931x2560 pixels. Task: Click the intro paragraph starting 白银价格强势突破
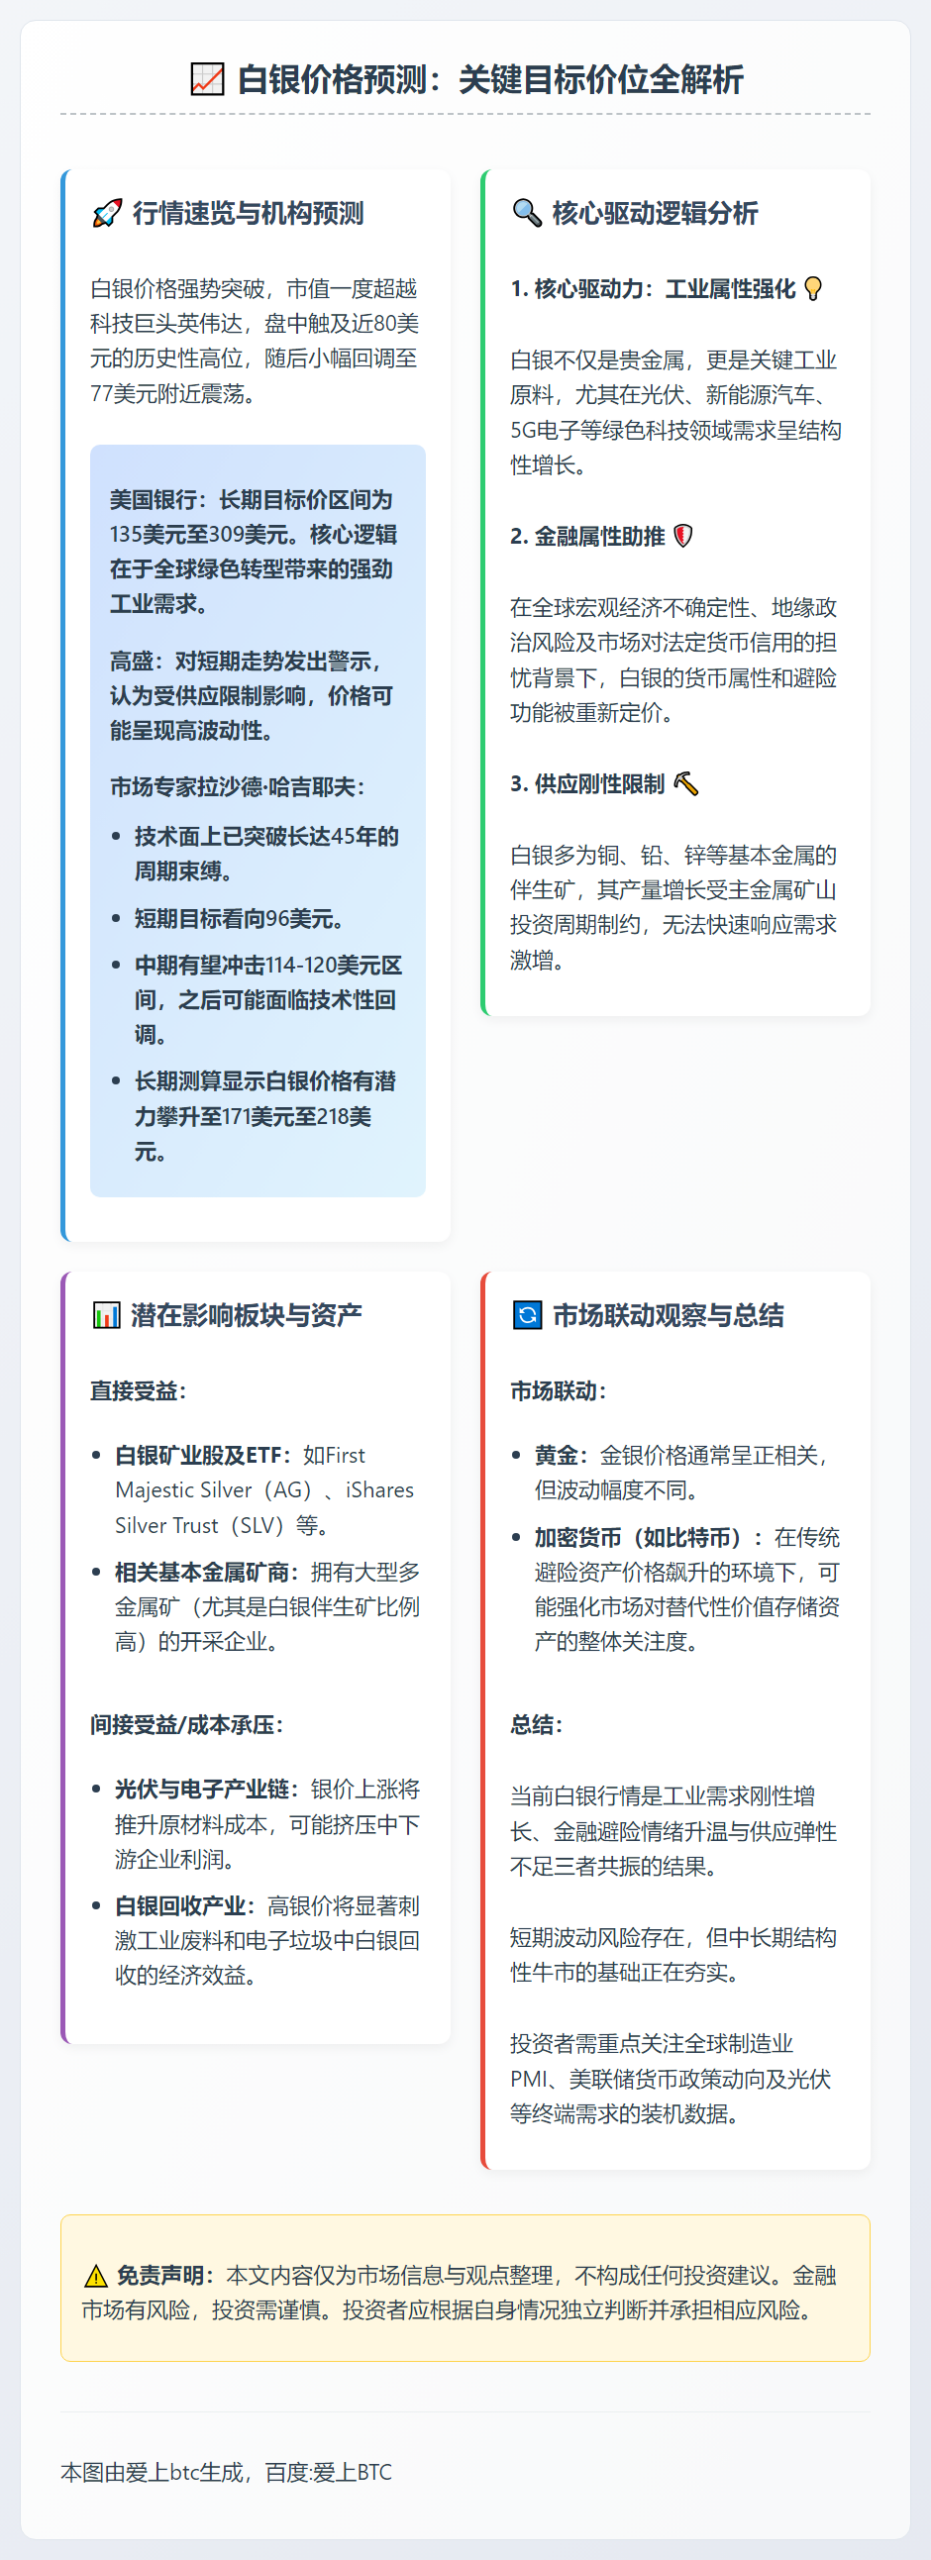pos(255,341)
